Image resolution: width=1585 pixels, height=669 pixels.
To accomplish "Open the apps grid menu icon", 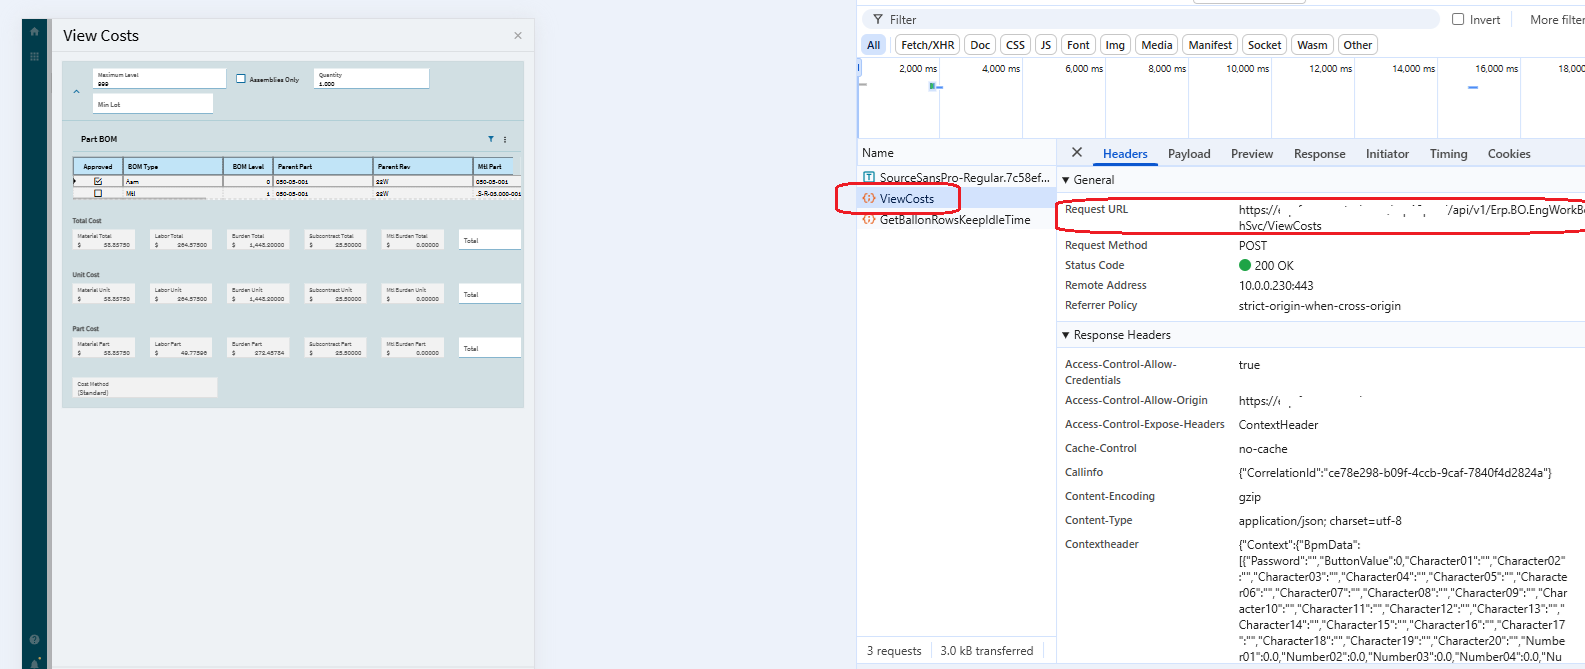I will coord(34,57).
